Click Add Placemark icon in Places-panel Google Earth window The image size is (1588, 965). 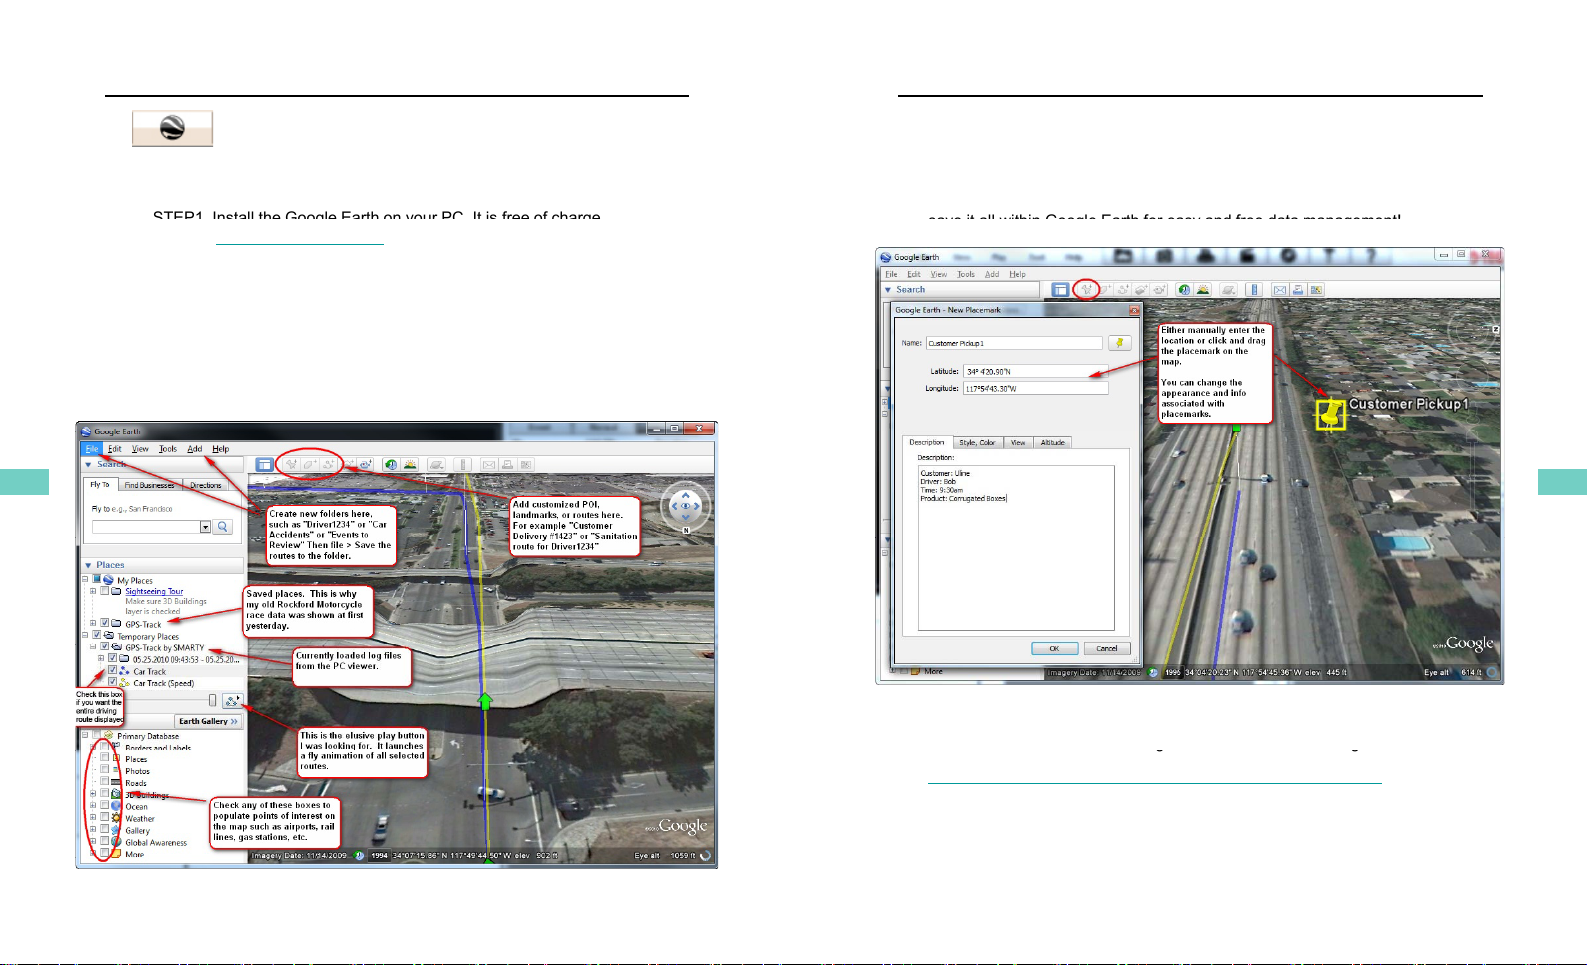click(x=291, y=464)
